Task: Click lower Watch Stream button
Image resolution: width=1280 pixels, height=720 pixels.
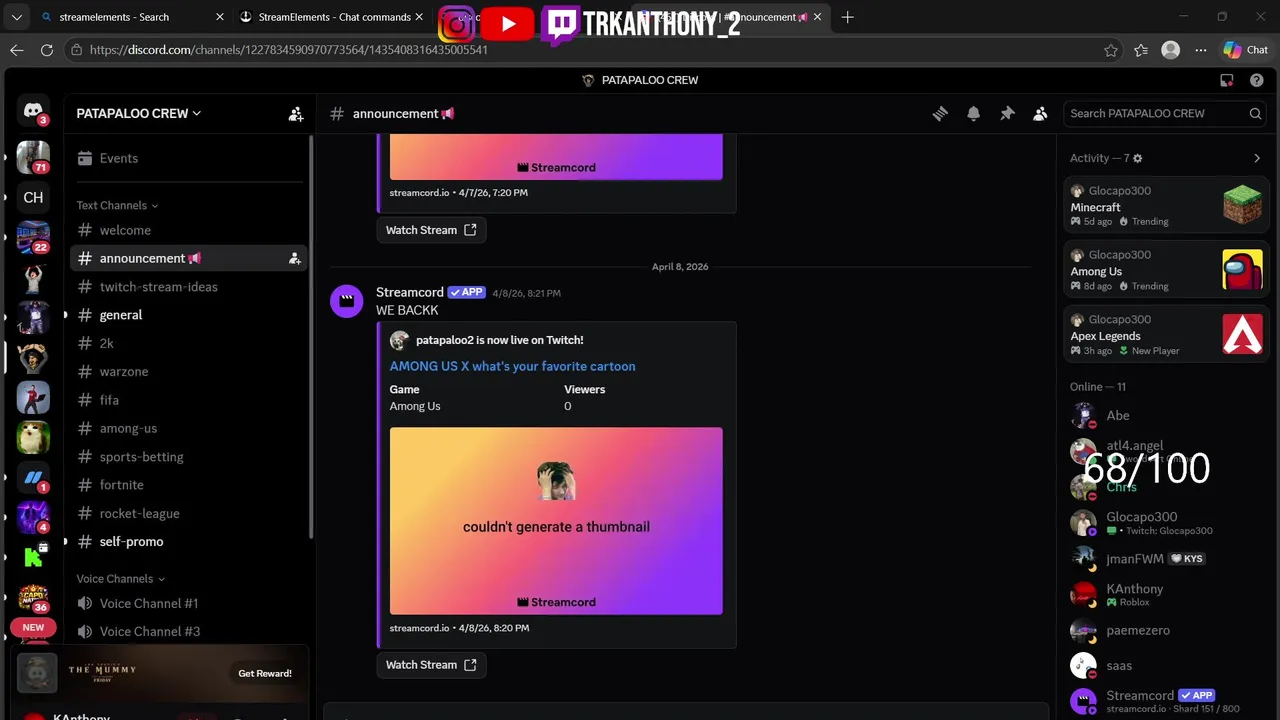Action: 431,665
